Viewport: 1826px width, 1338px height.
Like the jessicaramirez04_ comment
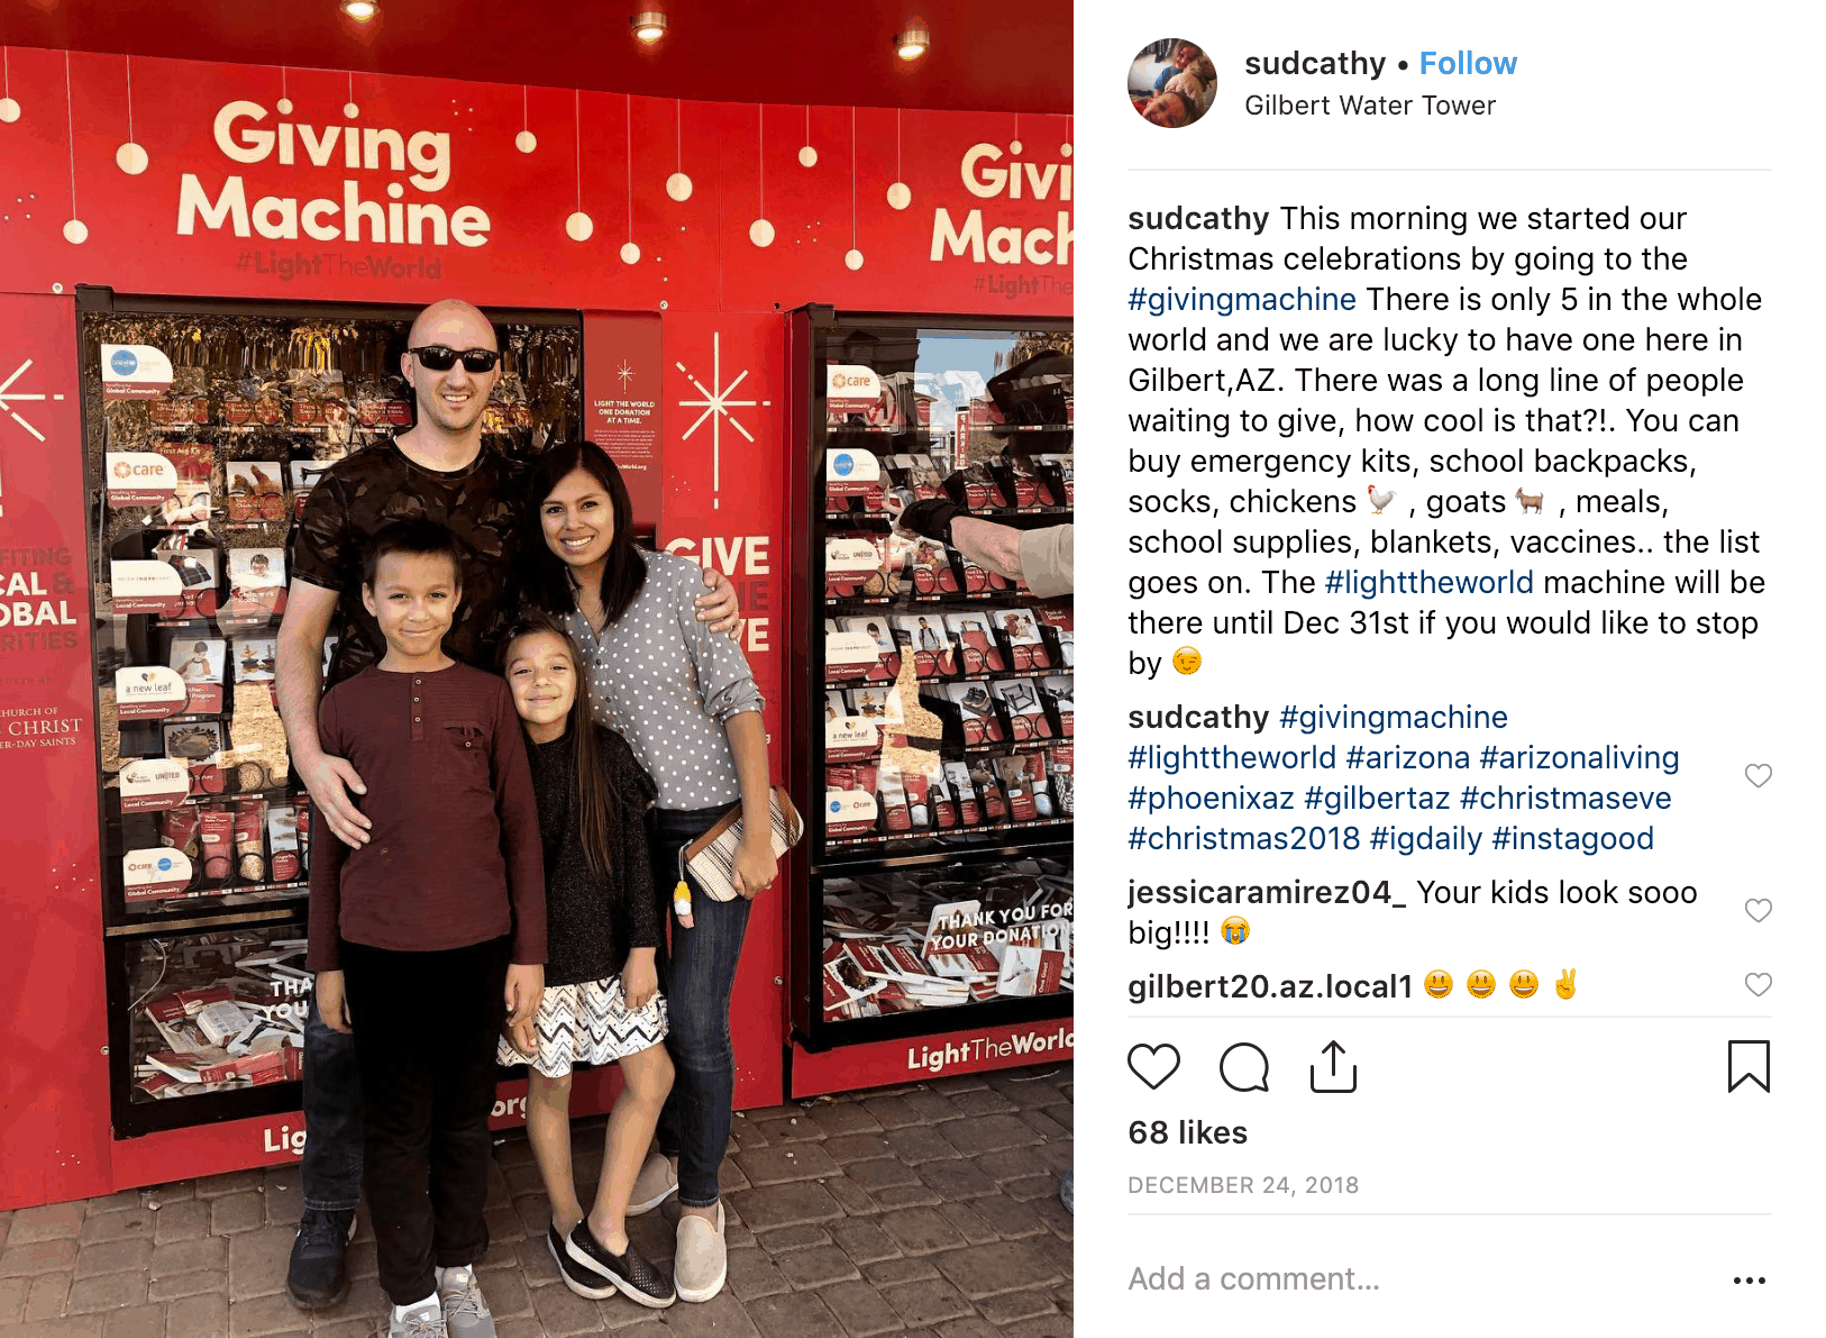1758,910
